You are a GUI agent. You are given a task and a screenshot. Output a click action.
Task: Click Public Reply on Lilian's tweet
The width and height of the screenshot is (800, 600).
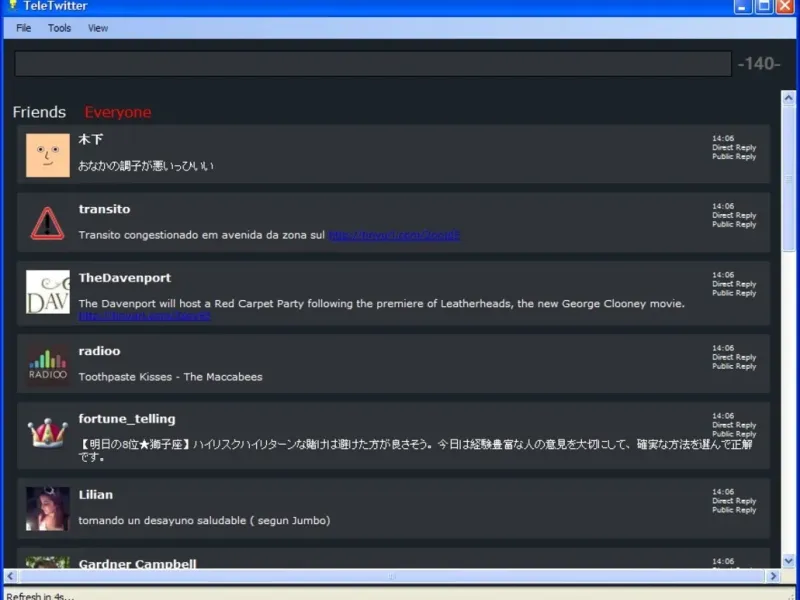tap(734, 510)
